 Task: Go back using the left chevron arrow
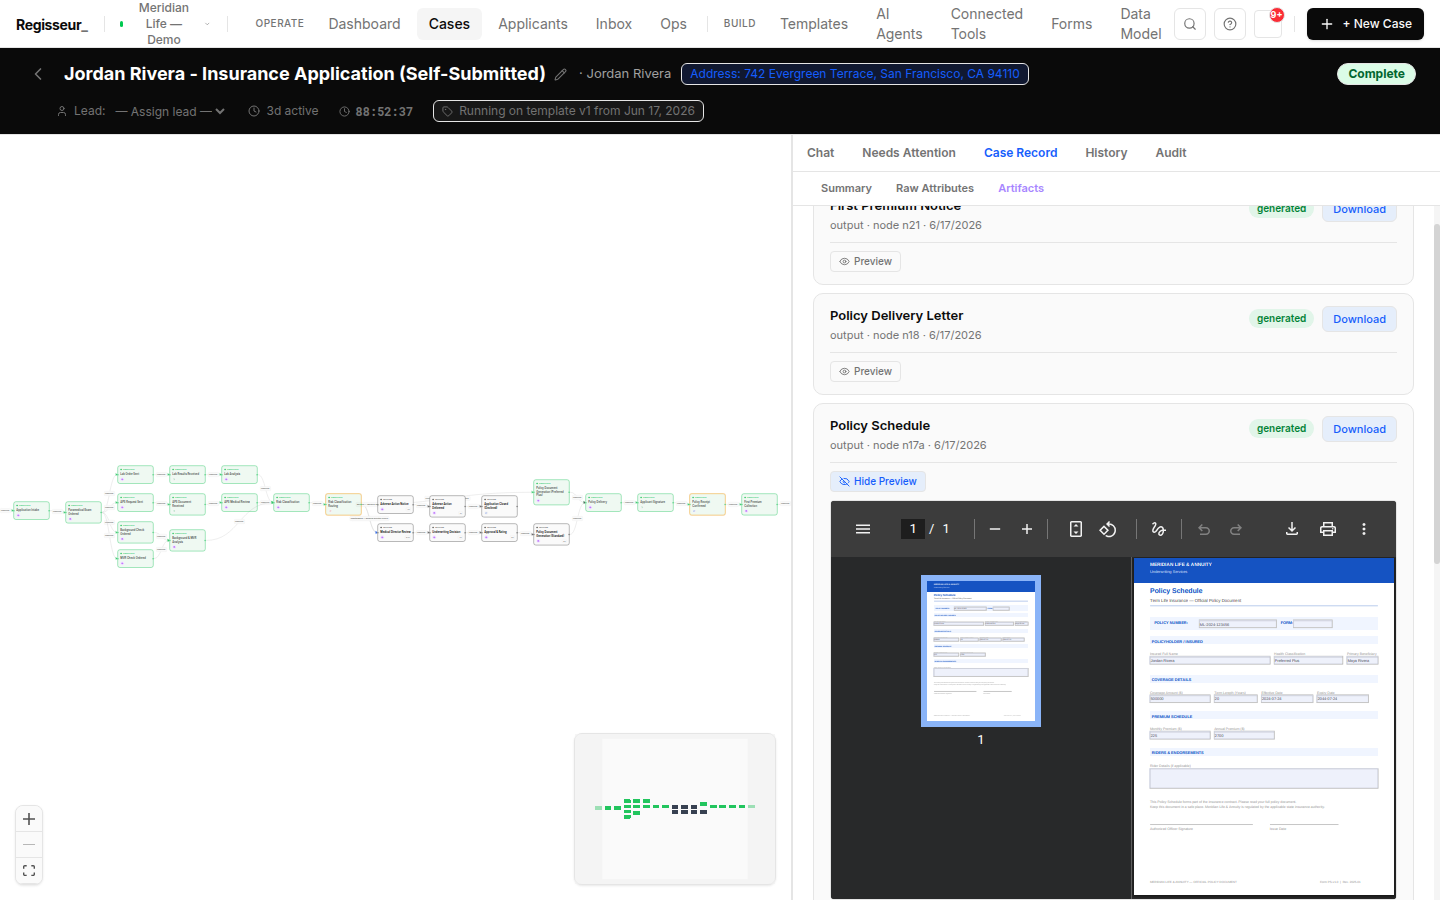click(x=38, y=74)
